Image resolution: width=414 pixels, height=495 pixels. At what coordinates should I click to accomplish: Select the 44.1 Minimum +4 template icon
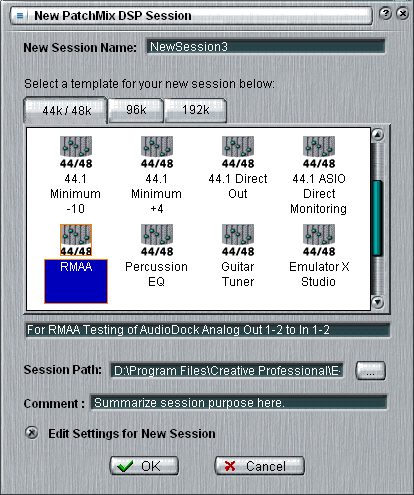pyautogui.click(x=157, y=152)
